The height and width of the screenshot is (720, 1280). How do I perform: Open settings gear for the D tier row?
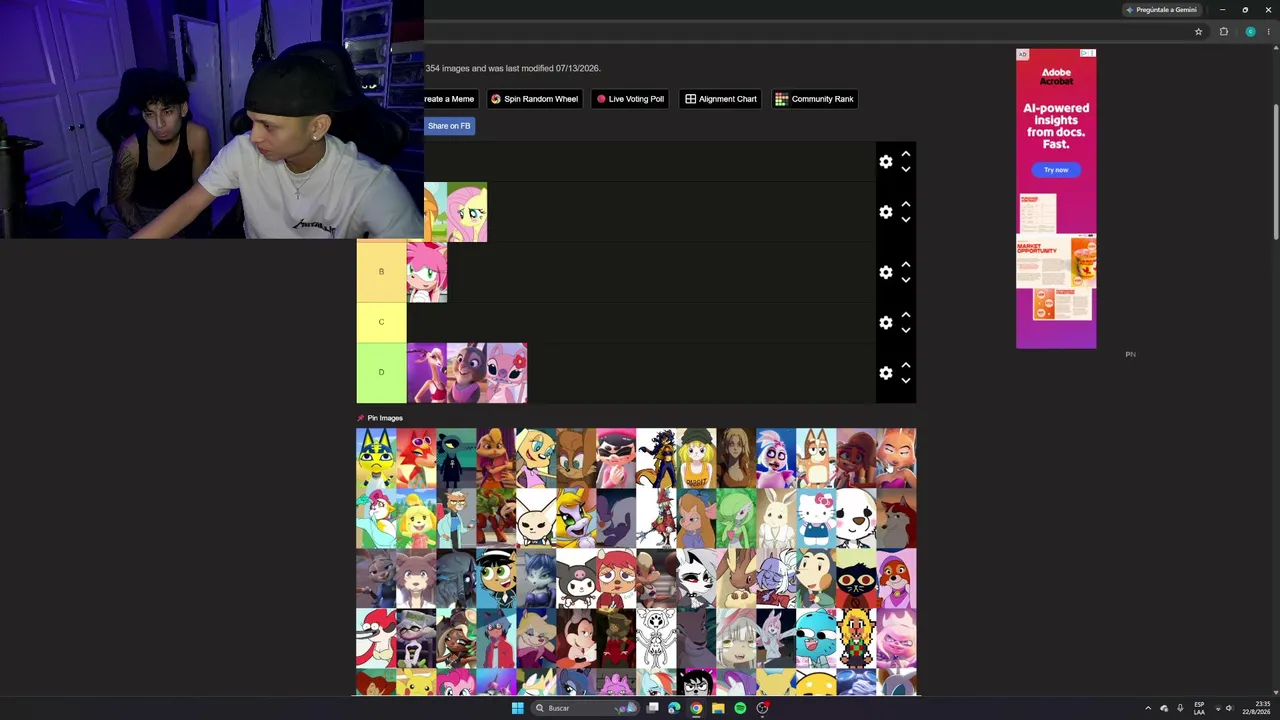pos(885,372)
